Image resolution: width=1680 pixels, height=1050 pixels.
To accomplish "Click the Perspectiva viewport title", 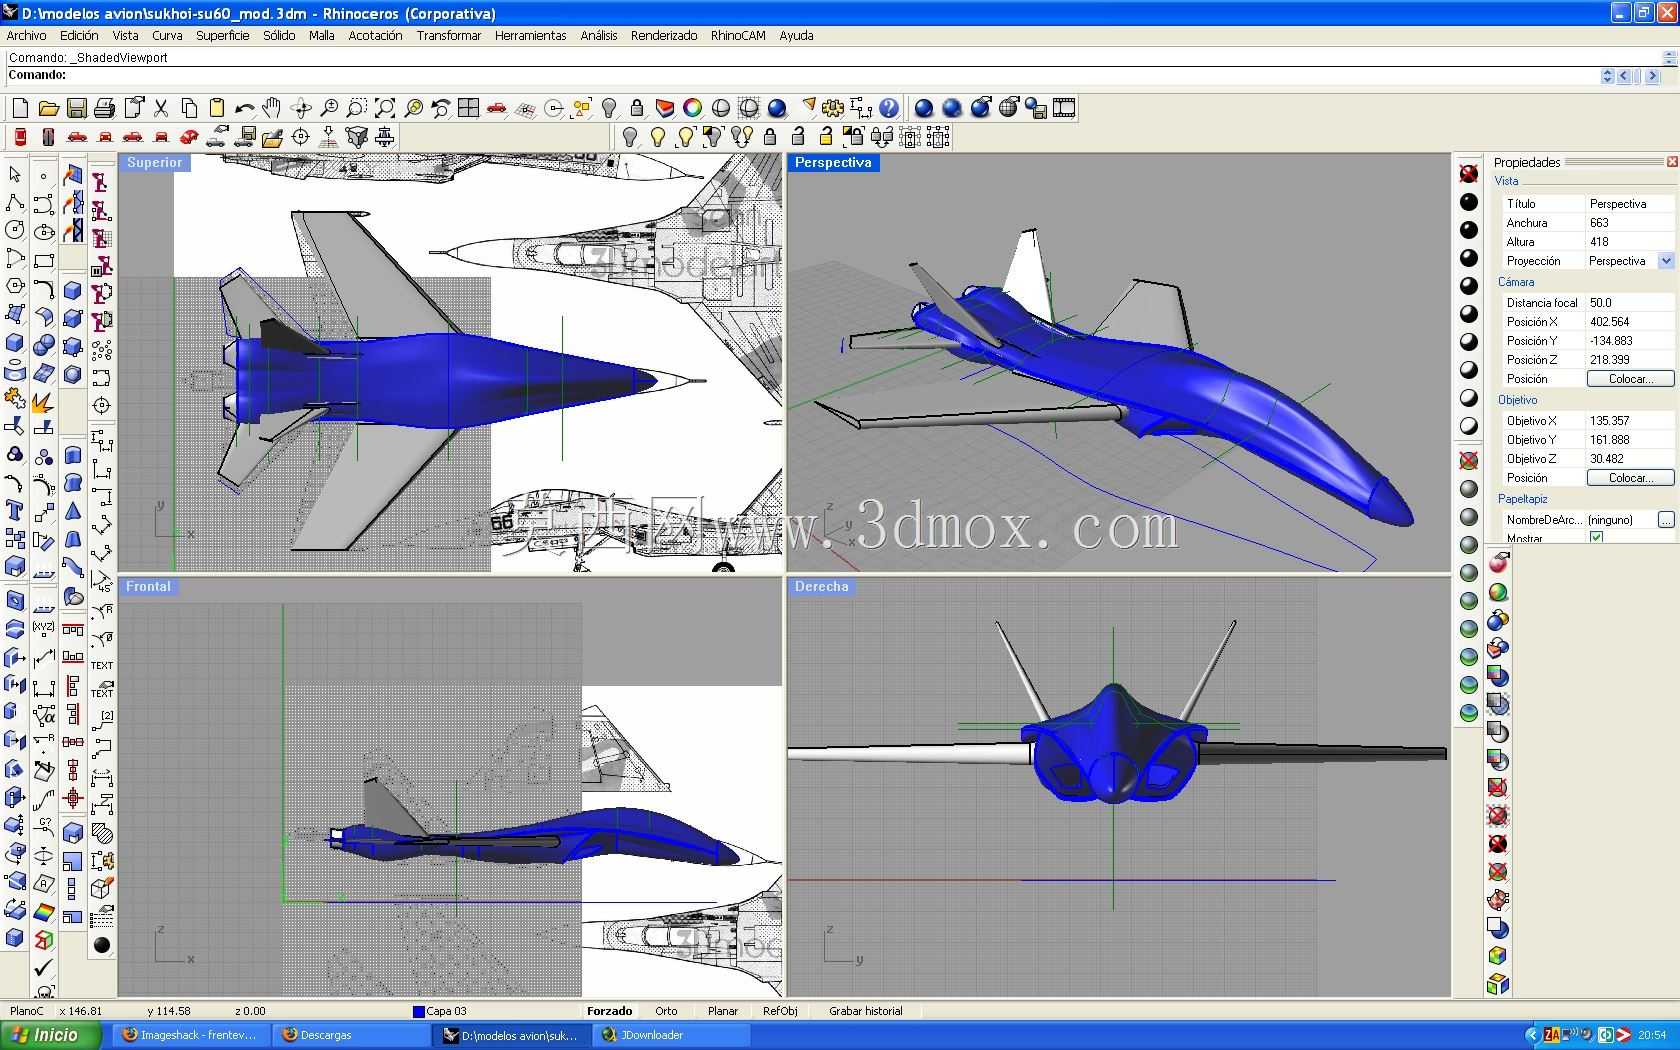I will (x=833, y=163).
